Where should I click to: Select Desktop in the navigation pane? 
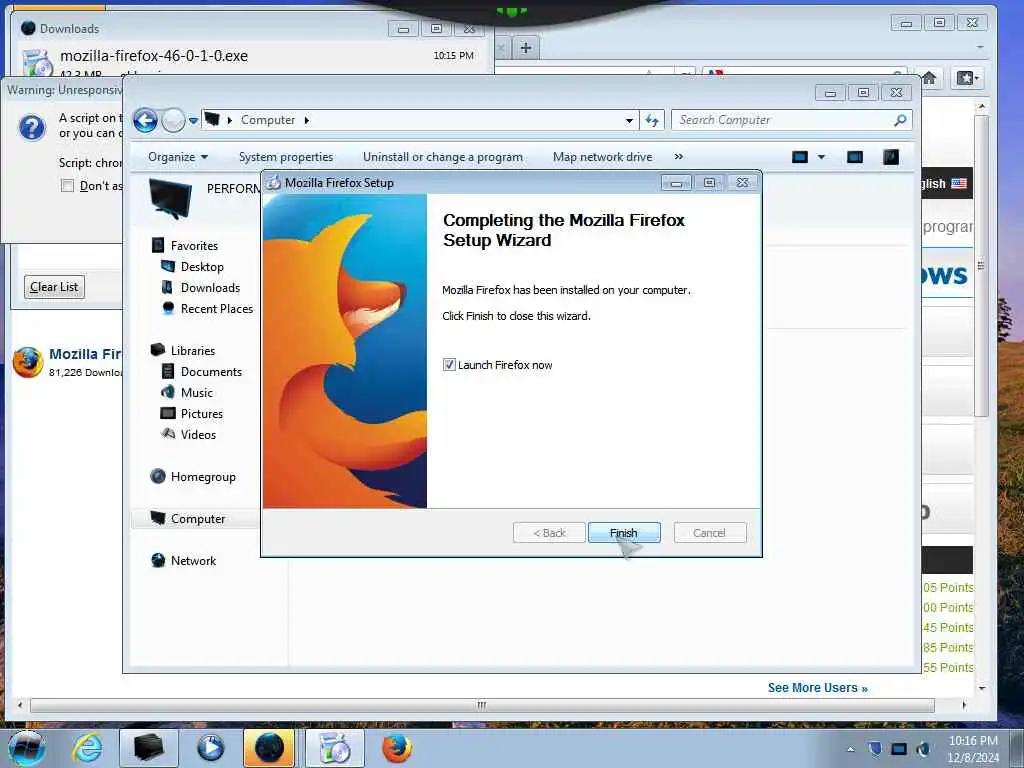(x=202, y=266)
